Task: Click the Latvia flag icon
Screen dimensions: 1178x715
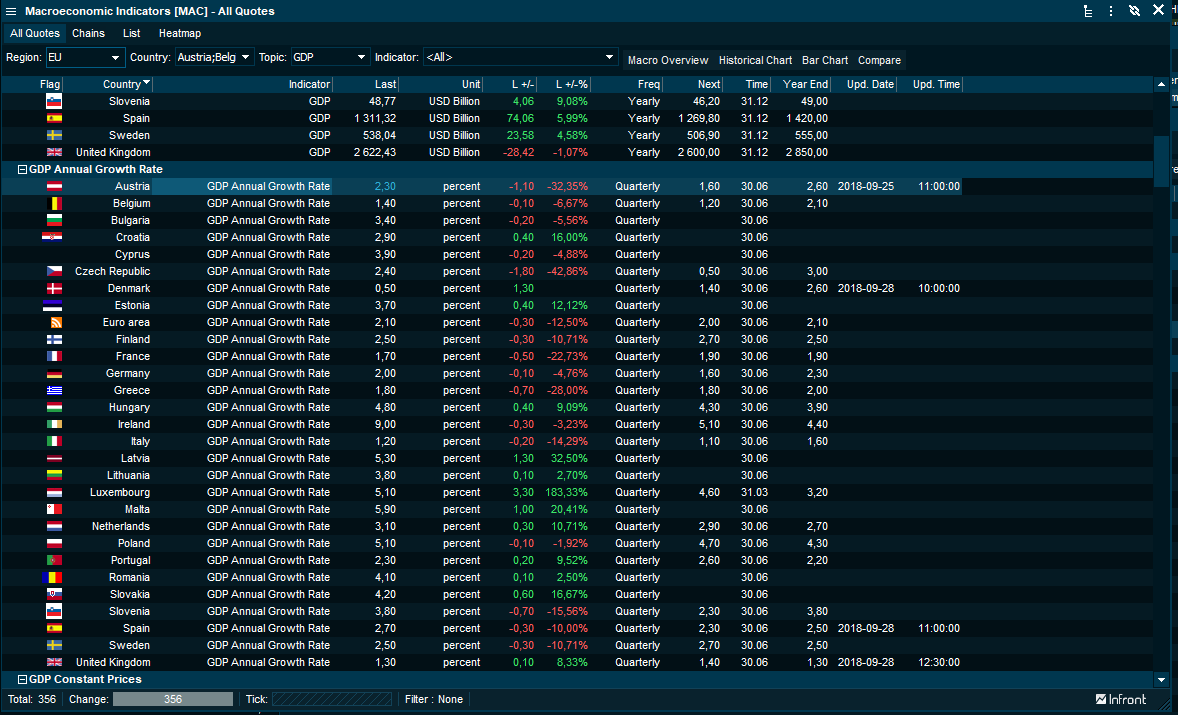Action: (x=54, y=459)
